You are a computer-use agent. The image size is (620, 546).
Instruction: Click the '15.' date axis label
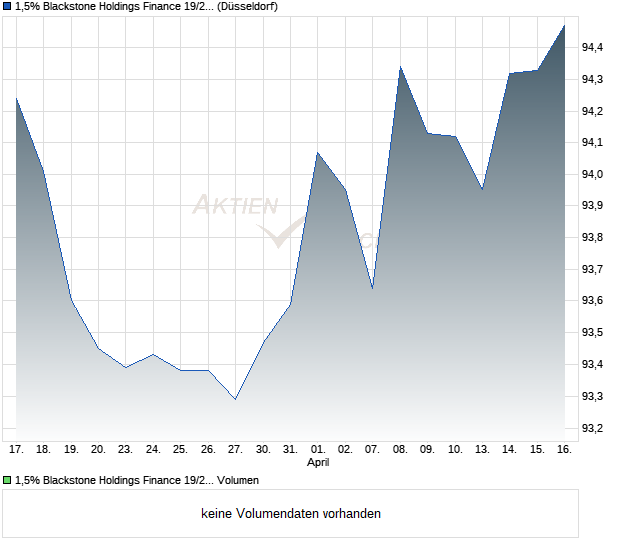(537, 450)
